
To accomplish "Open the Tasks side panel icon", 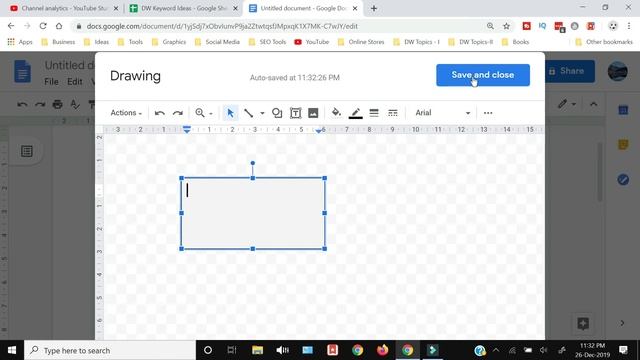I will pyautogui.click(x=623, y=179).
